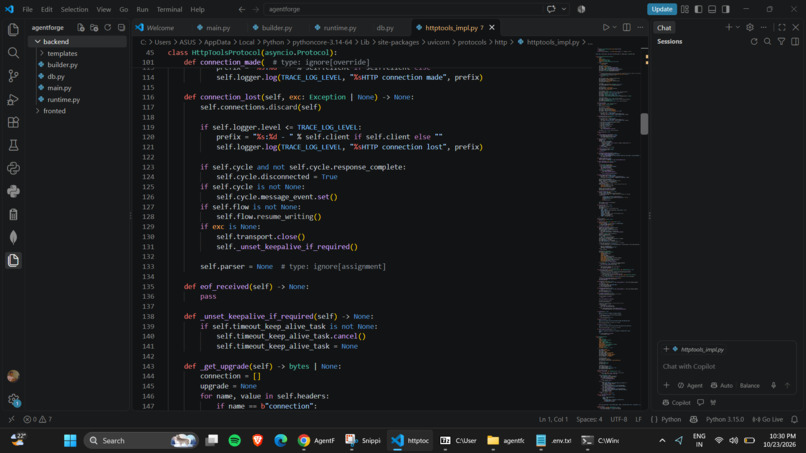
Task: Create a new folder in agentforge explorer
Action: tap(94, 28)
